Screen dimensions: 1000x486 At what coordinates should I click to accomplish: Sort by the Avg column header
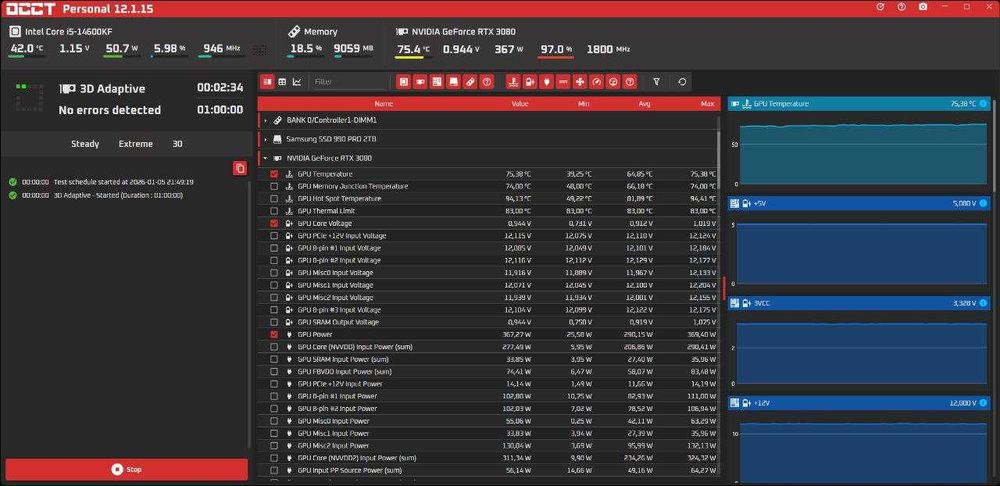[645, 103]
